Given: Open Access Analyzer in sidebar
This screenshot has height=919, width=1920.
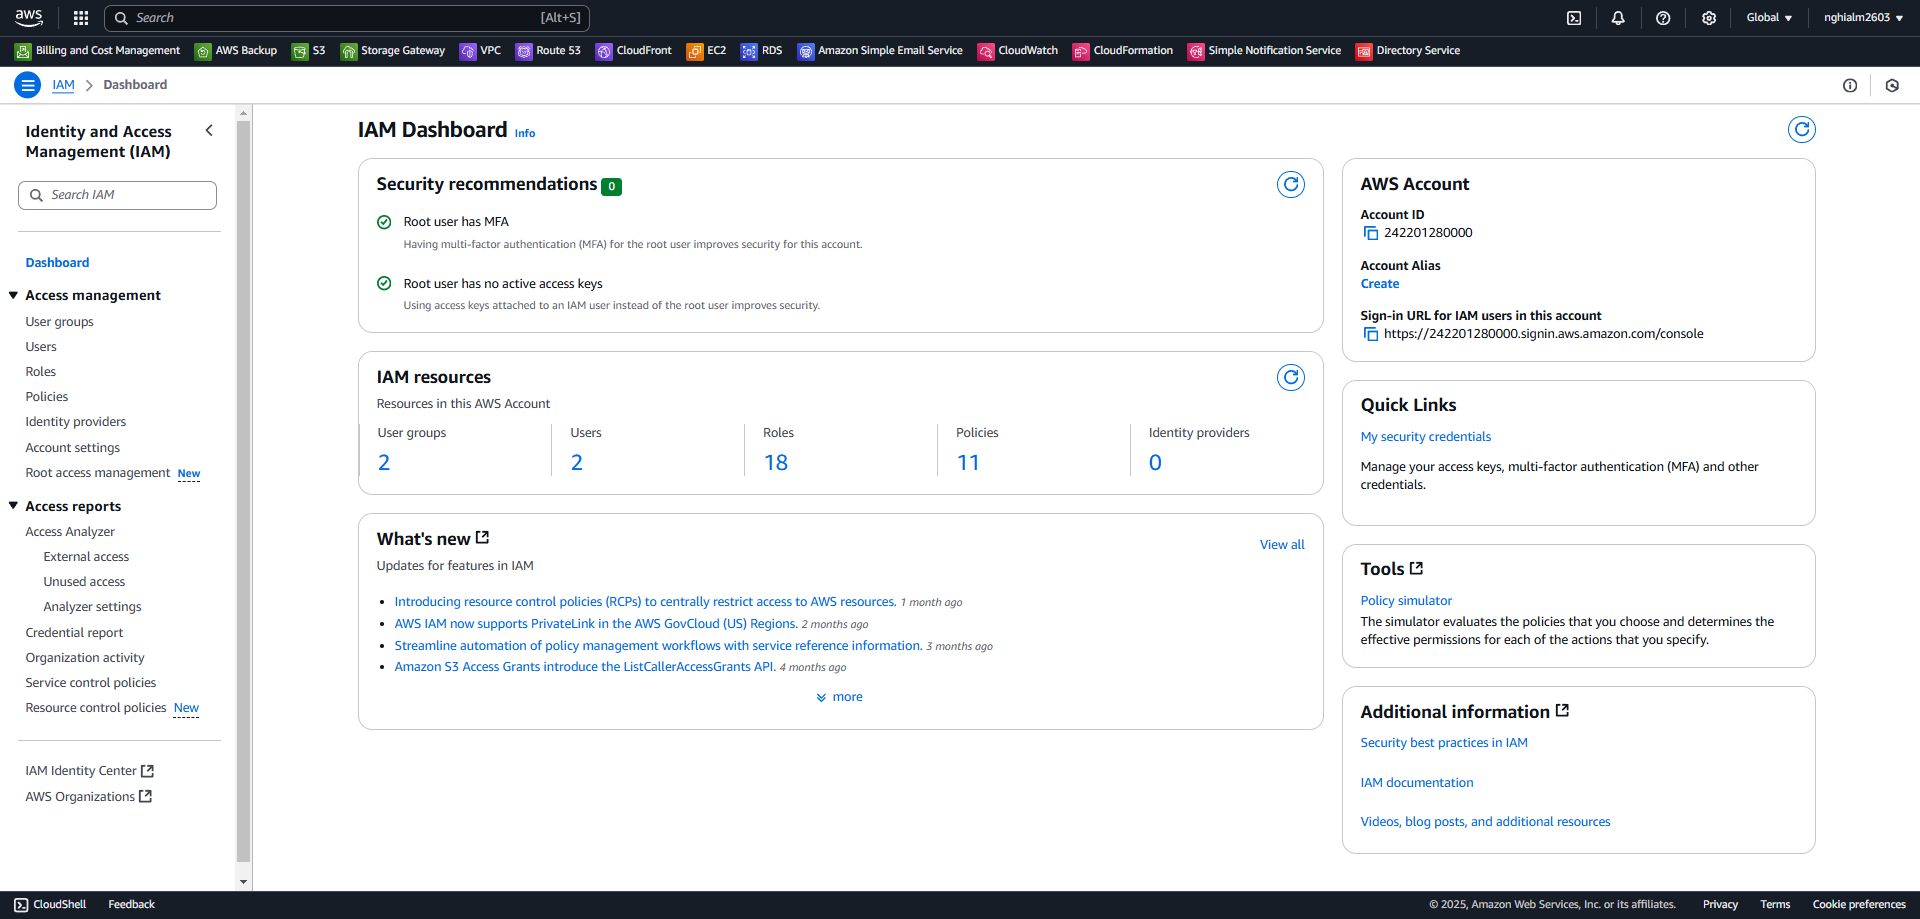Looking at the screenshot, I should point(70,532).
